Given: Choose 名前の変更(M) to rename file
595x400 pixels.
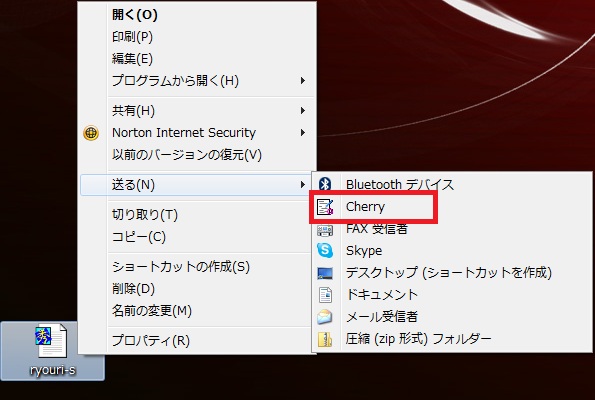Looking at the screenshot, I should 197,311.
